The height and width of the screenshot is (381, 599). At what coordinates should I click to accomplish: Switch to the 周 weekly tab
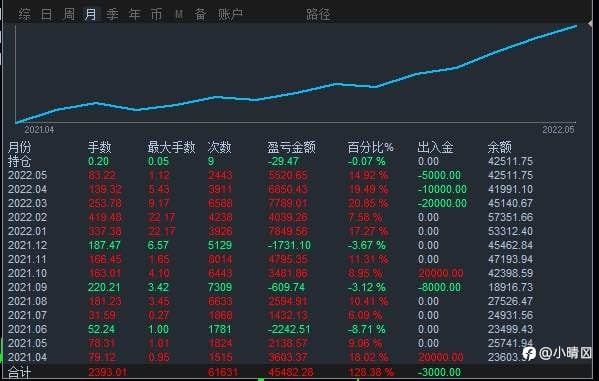69,15
